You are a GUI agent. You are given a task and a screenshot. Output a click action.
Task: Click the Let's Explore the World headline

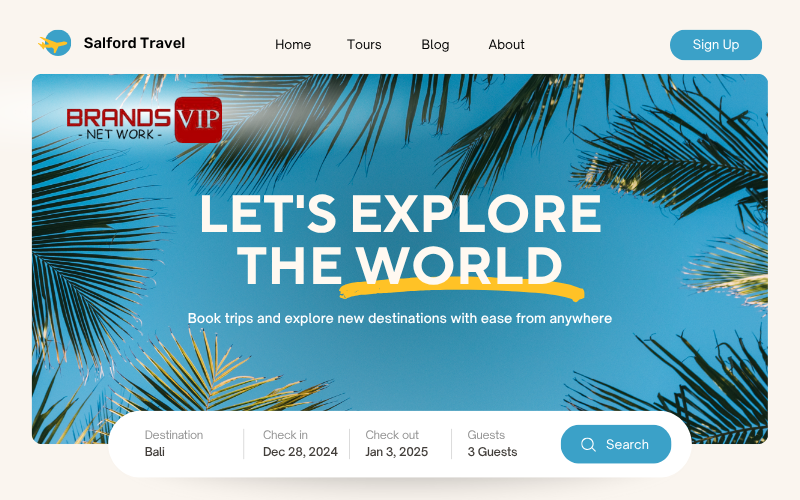[401, 239]
